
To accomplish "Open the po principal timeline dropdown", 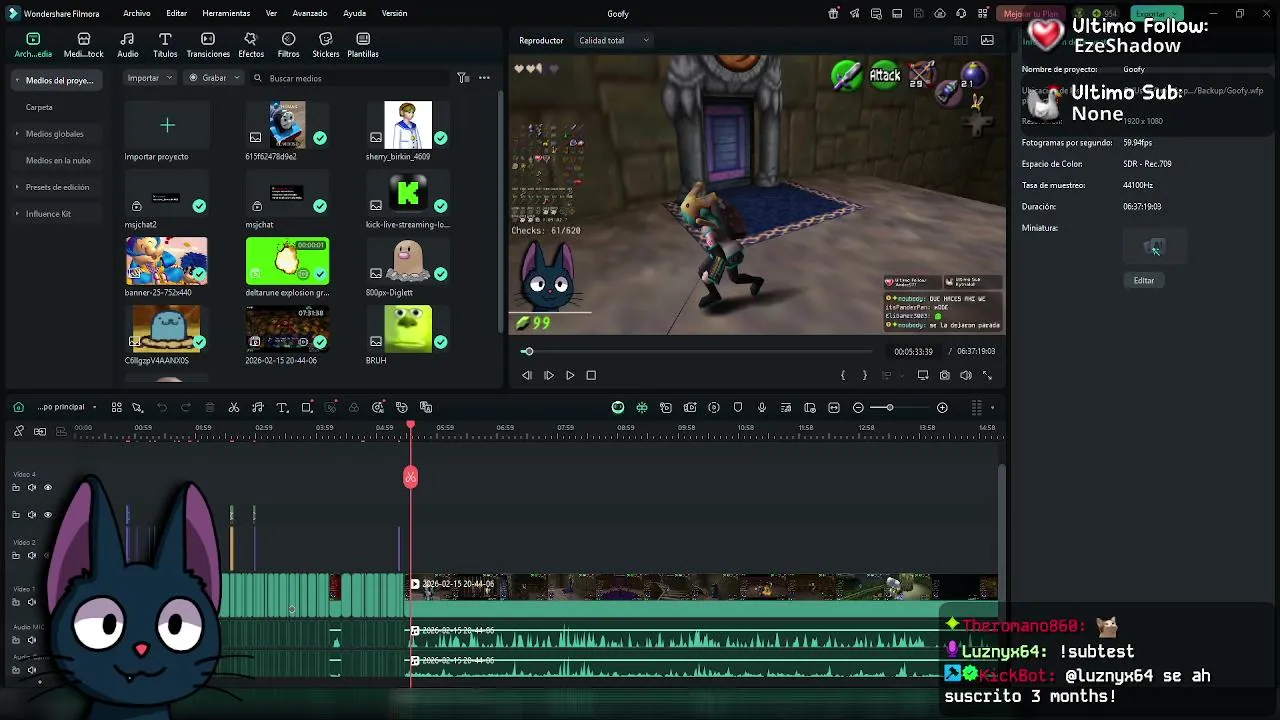I will (66, 407).
